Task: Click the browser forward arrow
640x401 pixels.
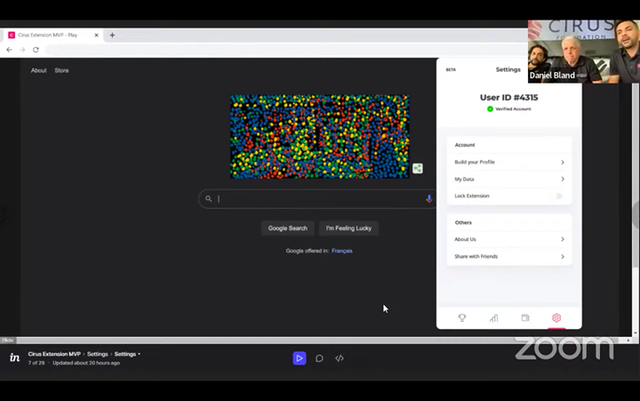Action: 22,50
